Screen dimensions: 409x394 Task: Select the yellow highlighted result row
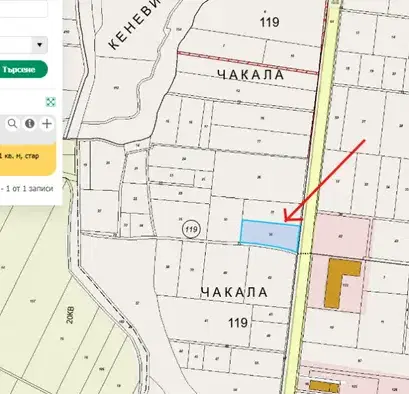click(x=27, y=159)
